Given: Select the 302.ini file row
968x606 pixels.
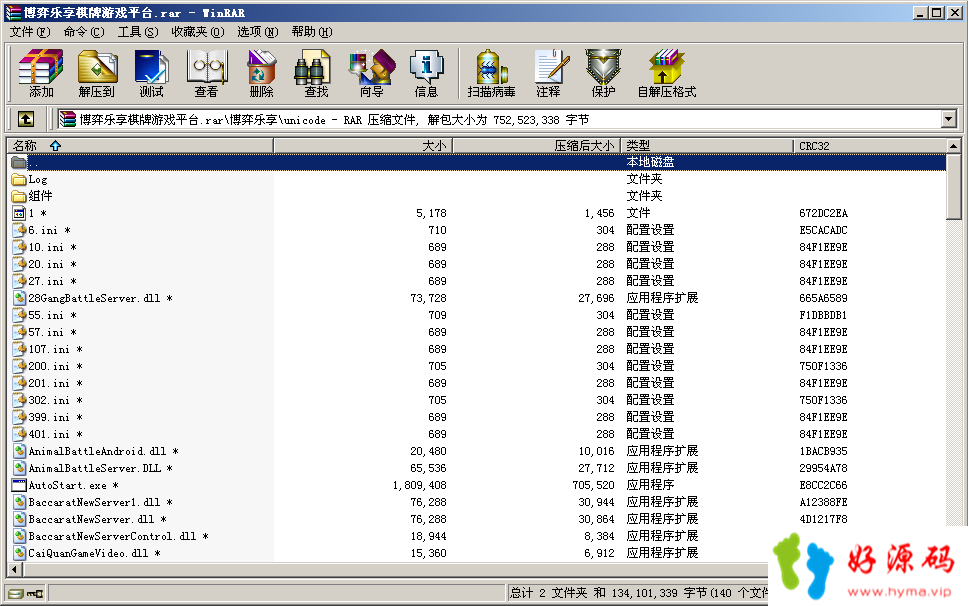Looking at the screenshot, I should tap(477, 400).
